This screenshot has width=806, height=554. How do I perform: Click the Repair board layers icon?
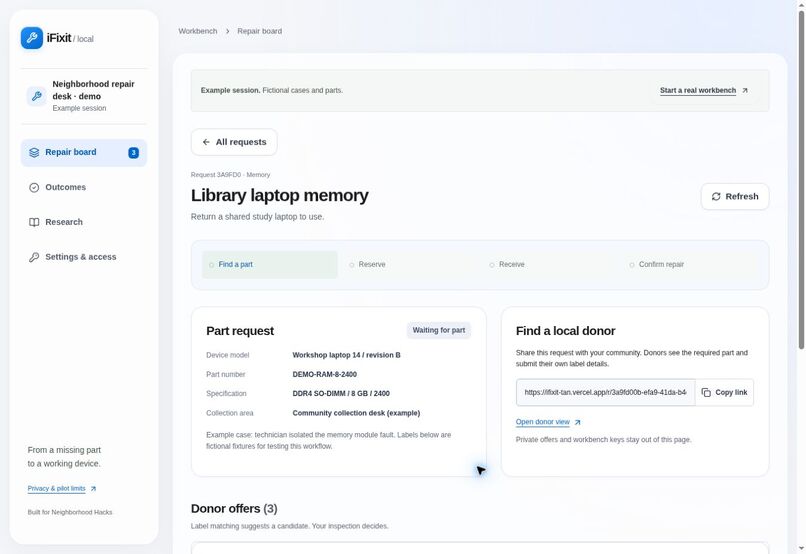pos(34,153)
